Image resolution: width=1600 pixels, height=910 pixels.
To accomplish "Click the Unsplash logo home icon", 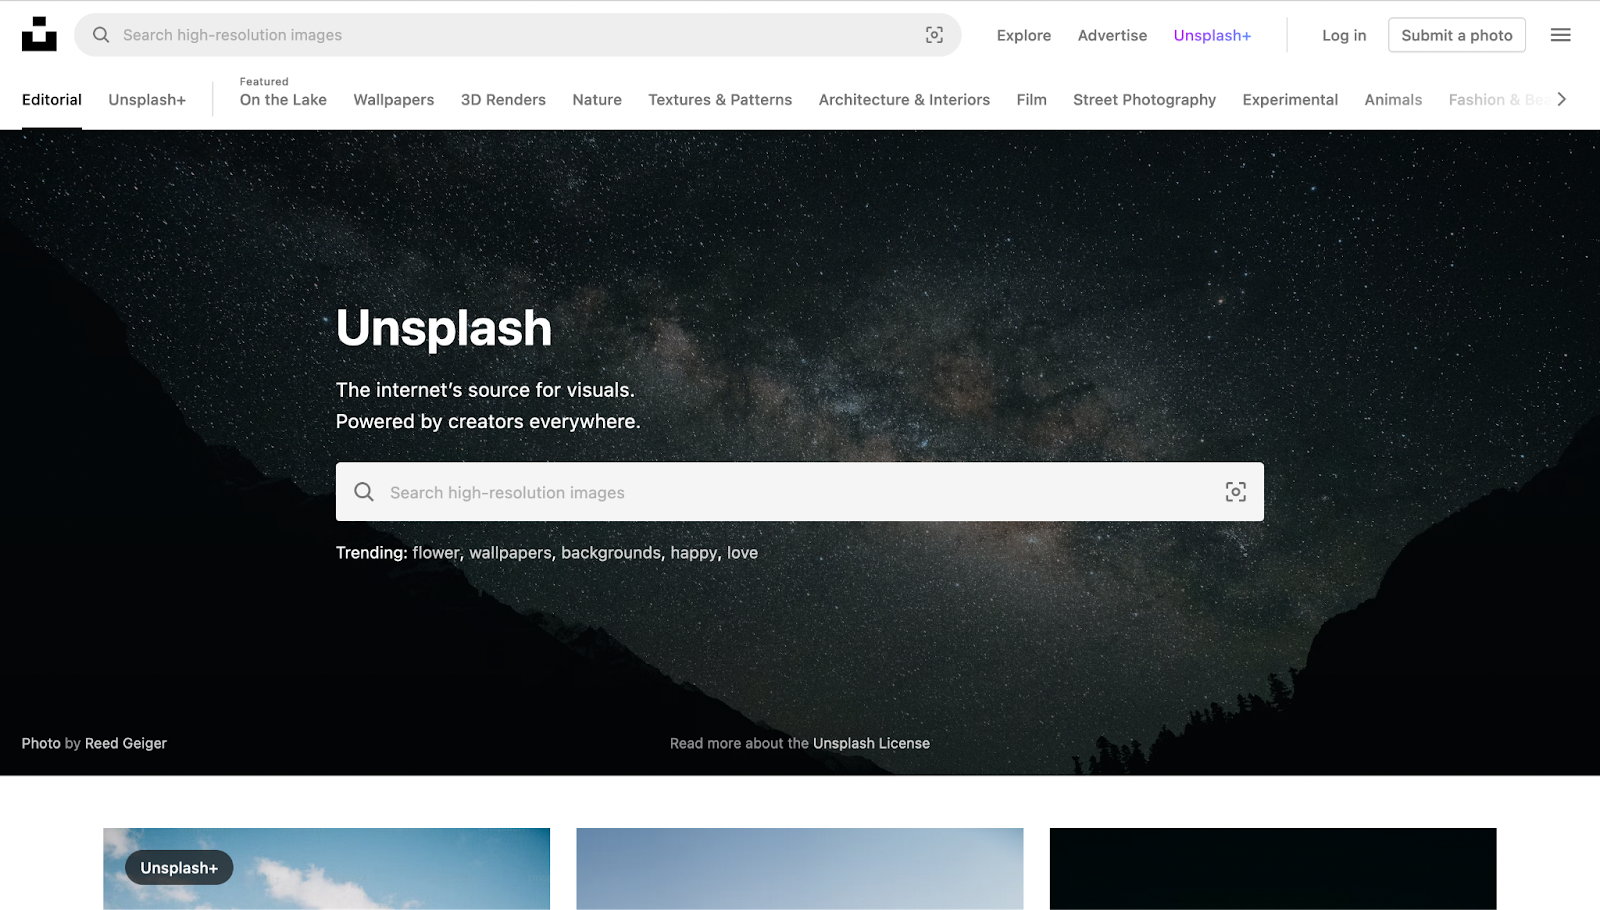I will click(39, 34).
